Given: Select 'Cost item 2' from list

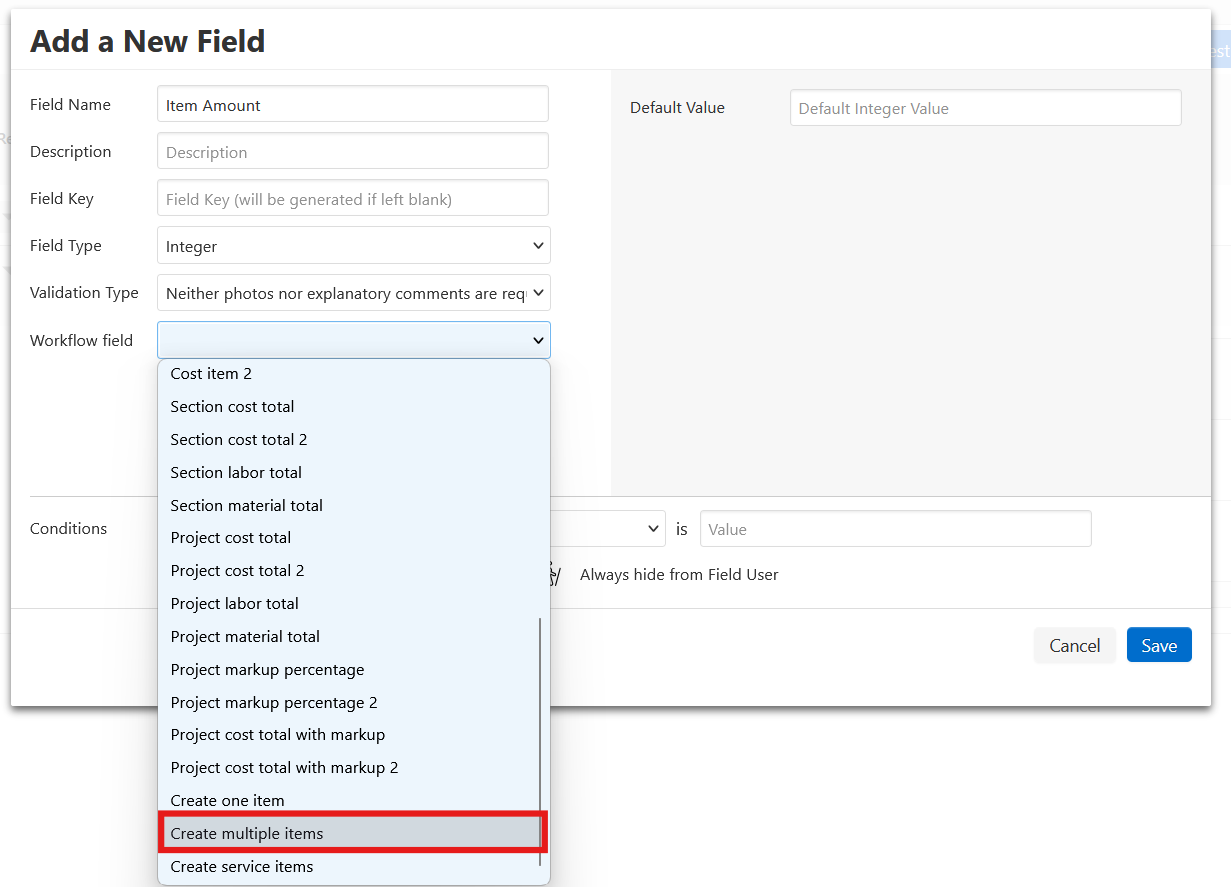Looking at the screenshot, I should coord(350,374).
